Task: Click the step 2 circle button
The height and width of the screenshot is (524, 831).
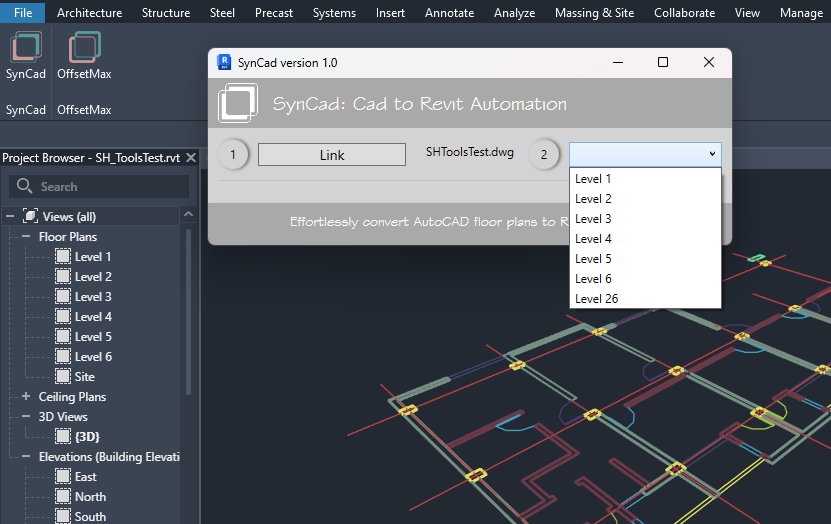Action: pyautogui.click(x=544, y=154)
